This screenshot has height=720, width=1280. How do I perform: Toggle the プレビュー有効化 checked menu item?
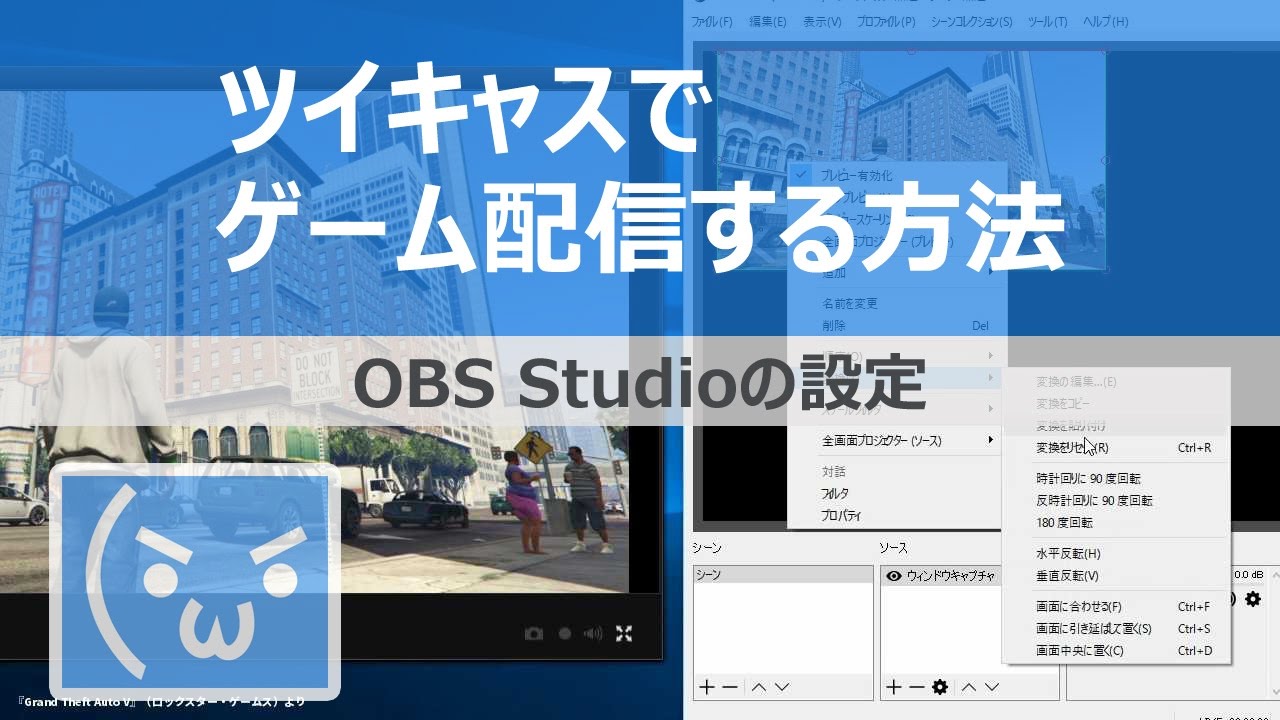(x=896, y=175)
